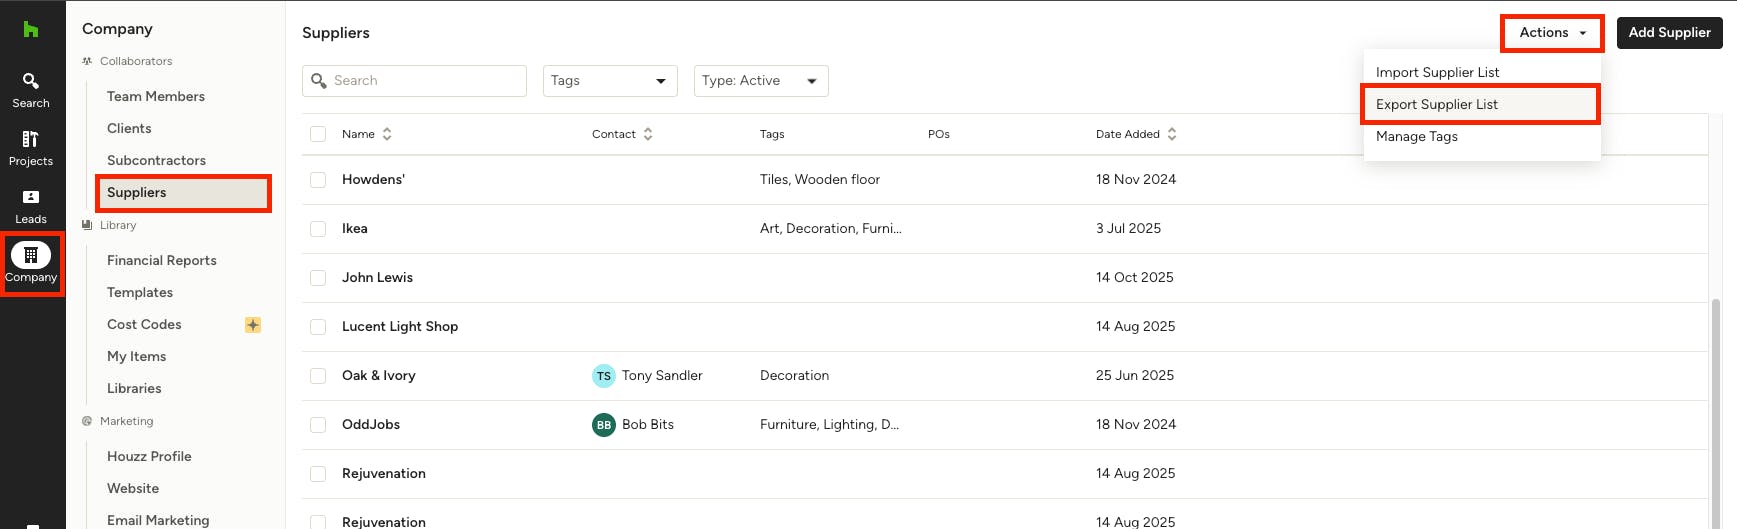The height and width of the screenshot is (529, 1737).
Task: Toggle the Actions dropdown button
Action: (x=1552, y=33)
